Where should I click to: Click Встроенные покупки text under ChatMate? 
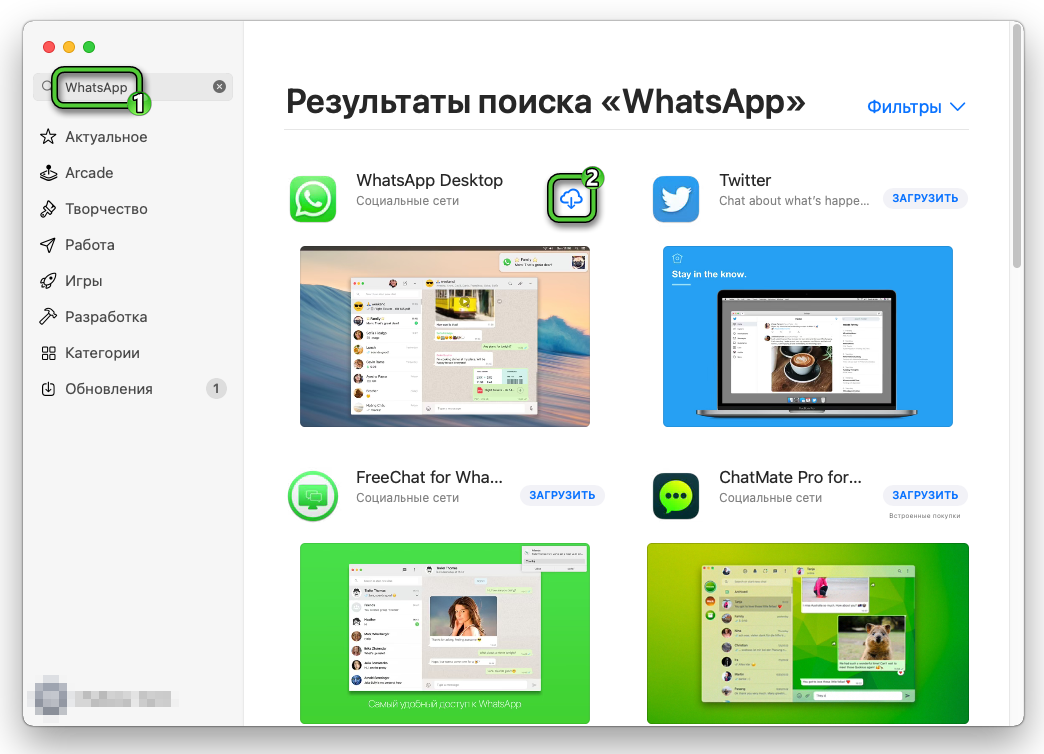pyautogui.click(x=924, y=516)
